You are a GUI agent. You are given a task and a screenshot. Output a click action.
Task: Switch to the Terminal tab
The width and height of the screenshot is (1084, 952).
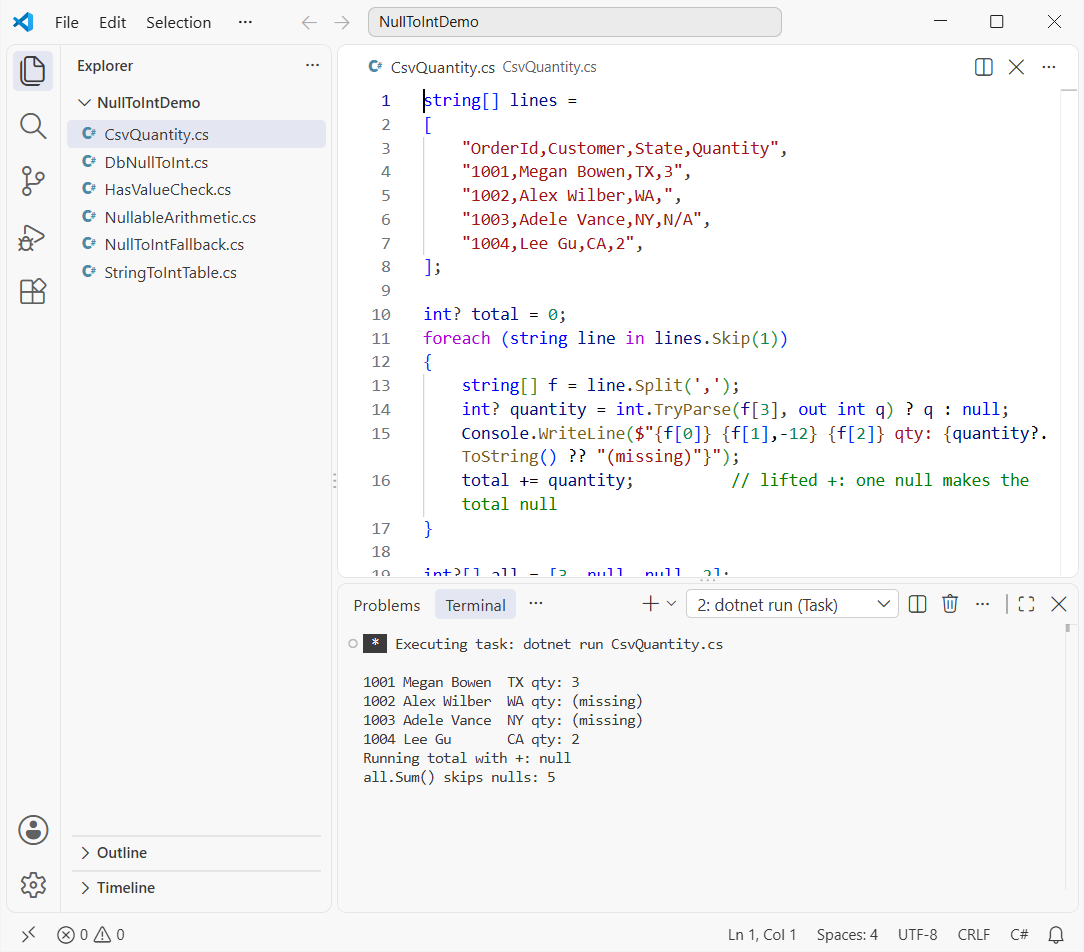click(x=475, y=605)
